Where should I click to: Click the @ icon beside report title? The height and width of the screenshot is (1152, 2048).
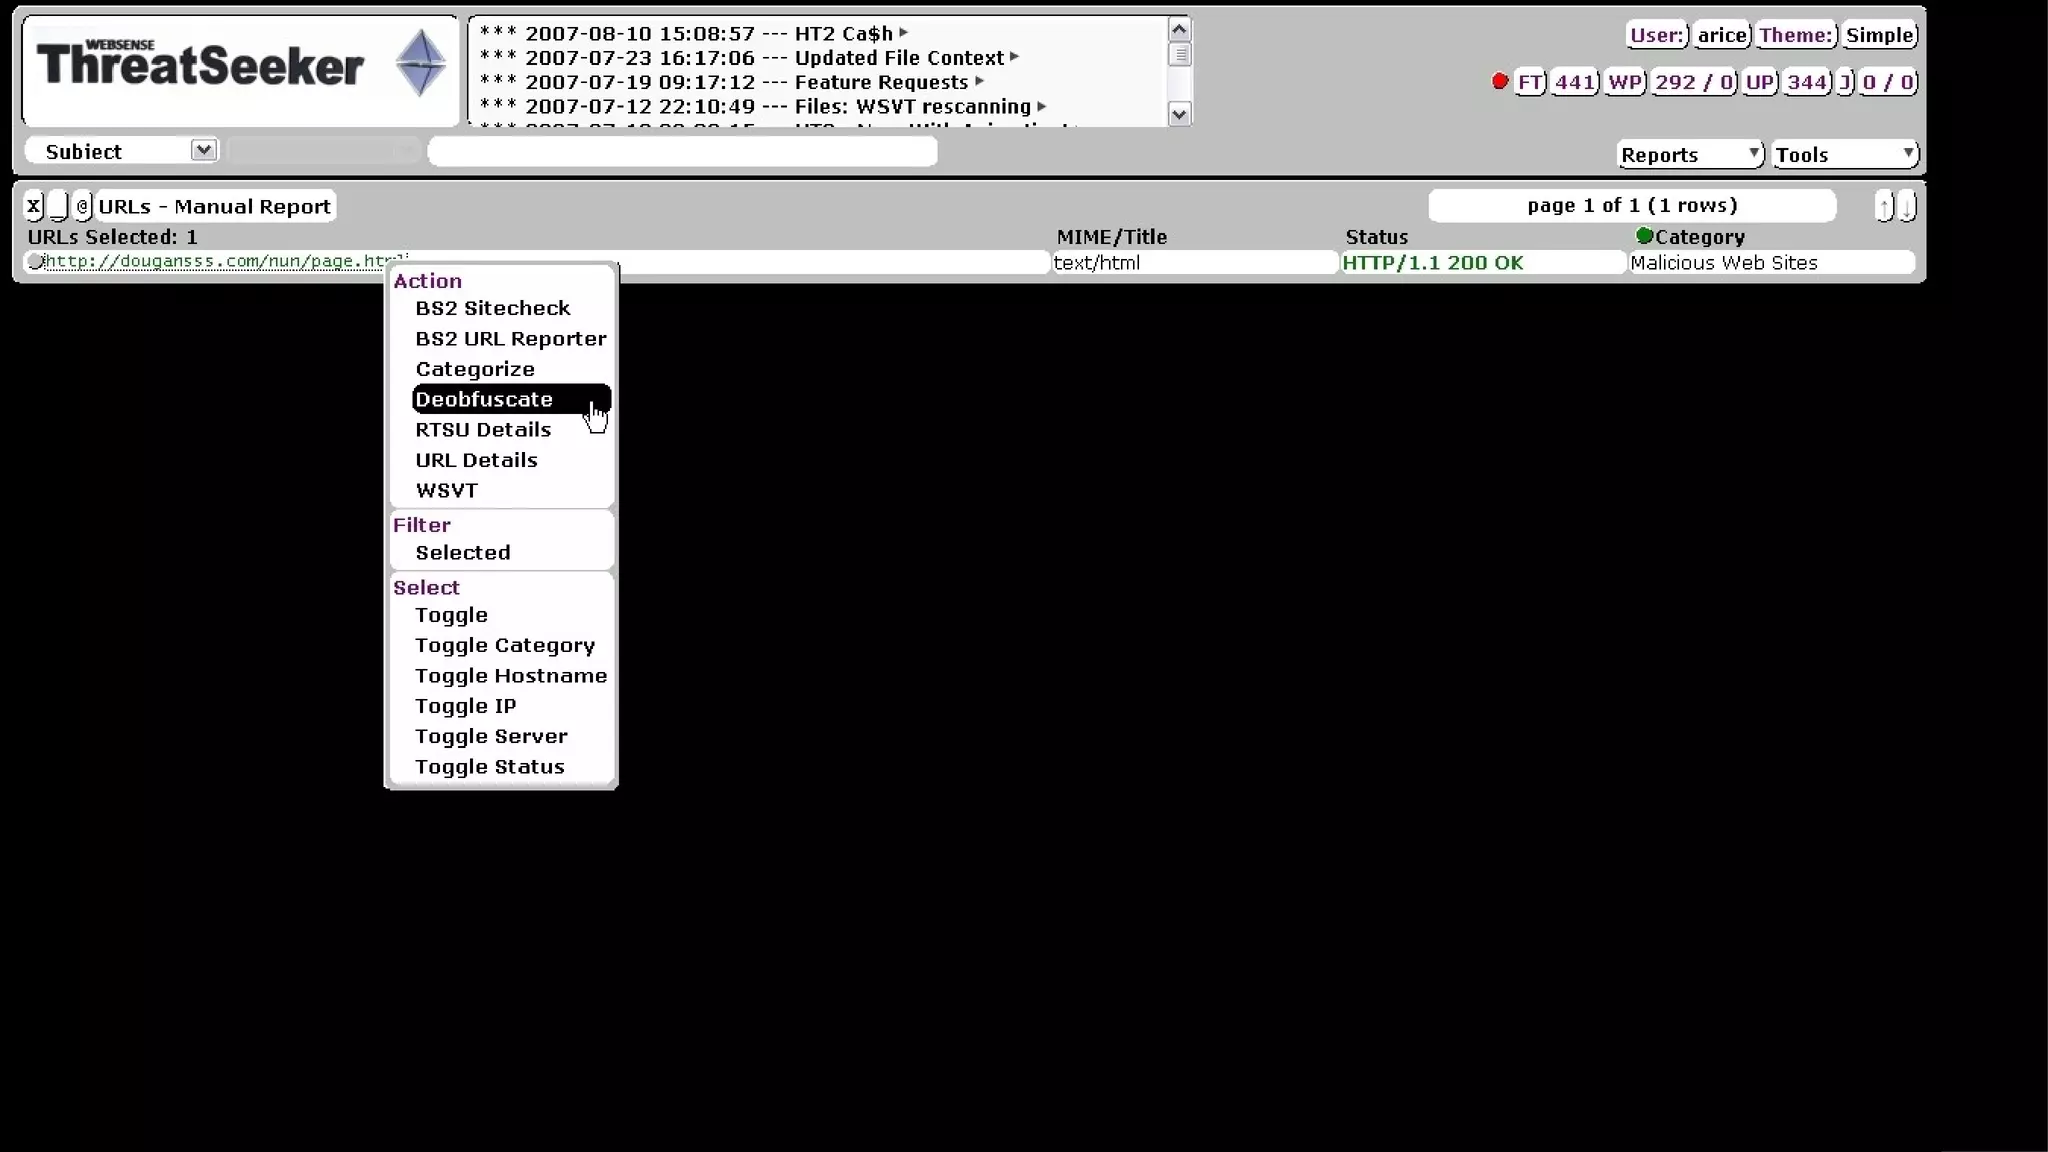click(x=83, y=206)
